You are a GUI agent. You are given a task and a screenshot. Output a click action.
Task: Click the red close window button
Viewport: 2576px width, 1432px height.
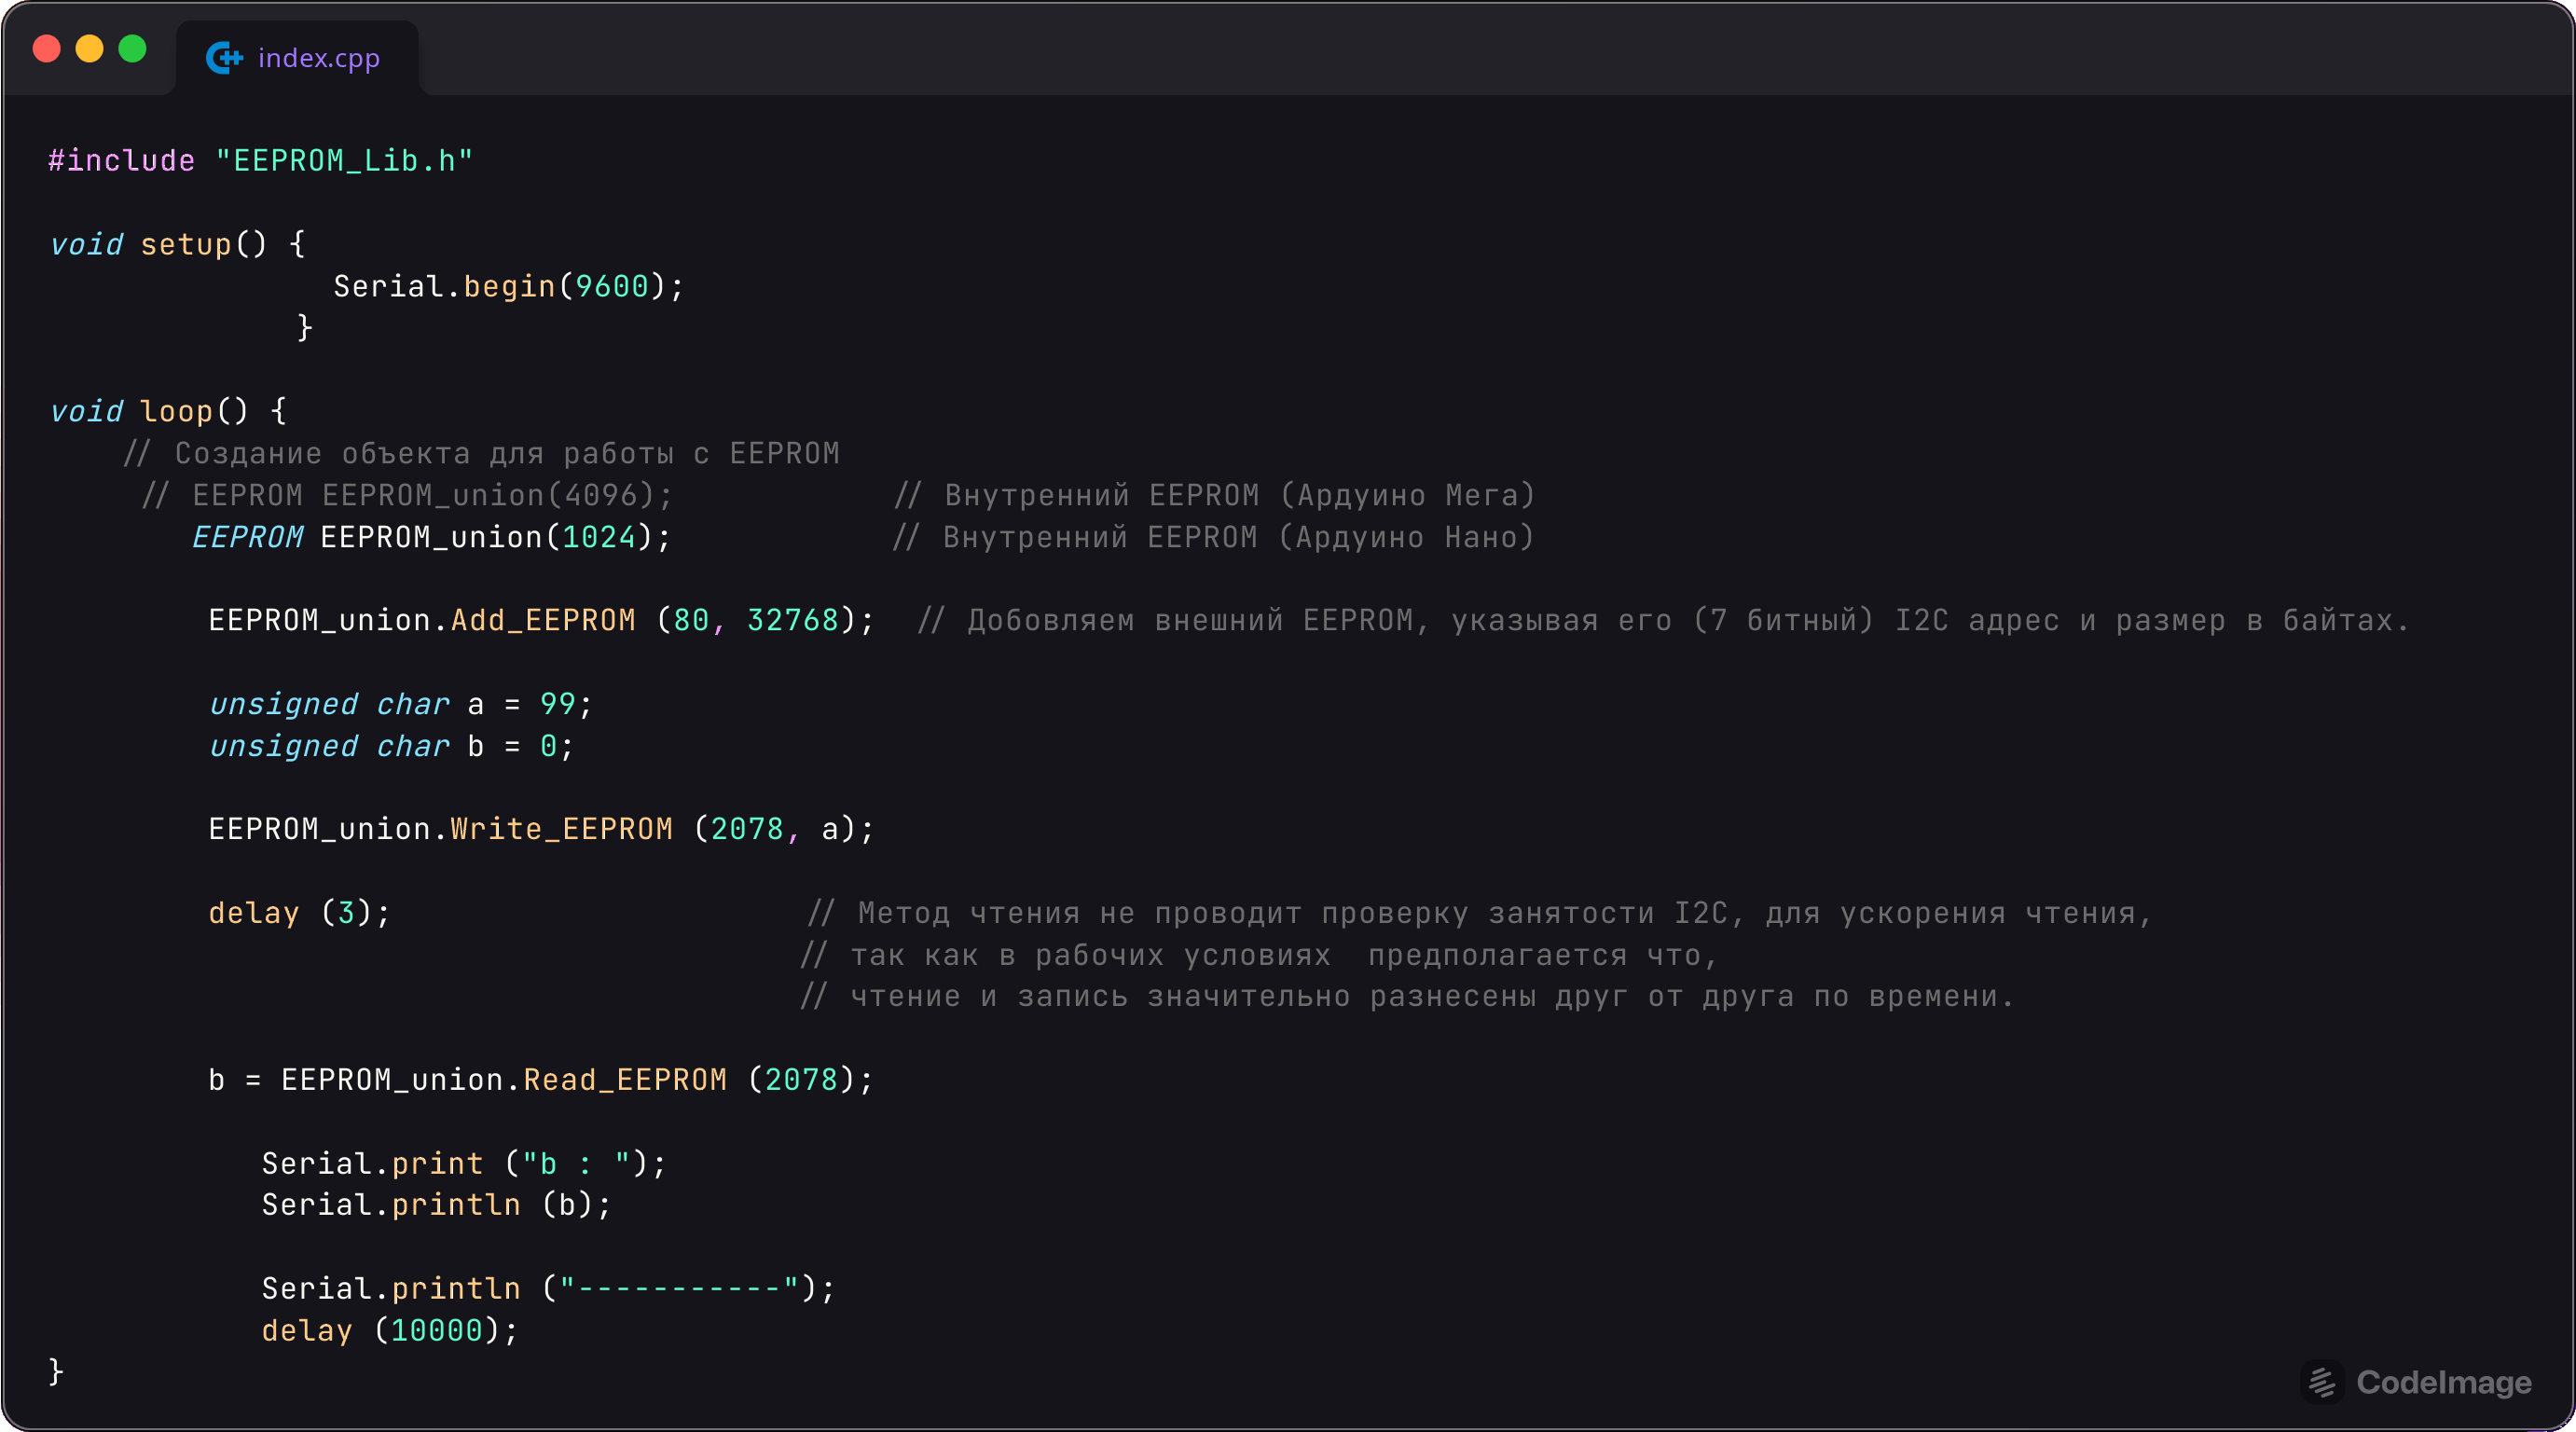click(x=47, y=48)
